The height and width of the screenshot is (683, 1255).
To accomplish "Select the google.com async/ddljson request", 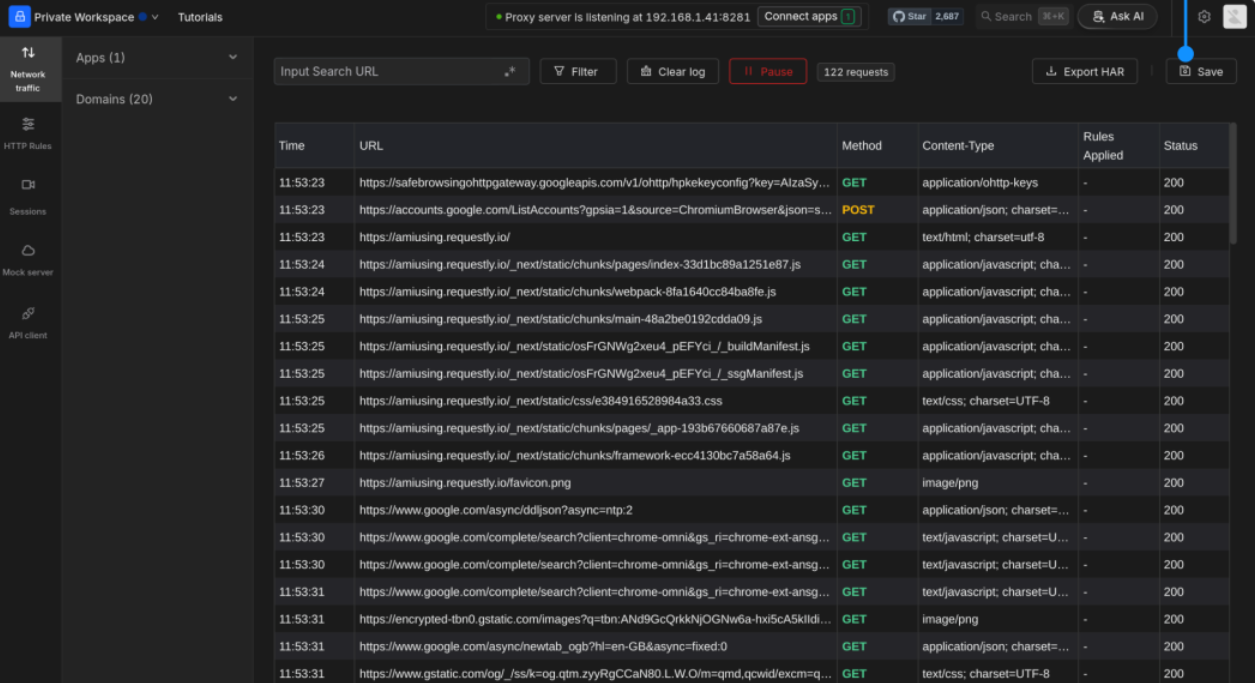I will tap(751, 510).
